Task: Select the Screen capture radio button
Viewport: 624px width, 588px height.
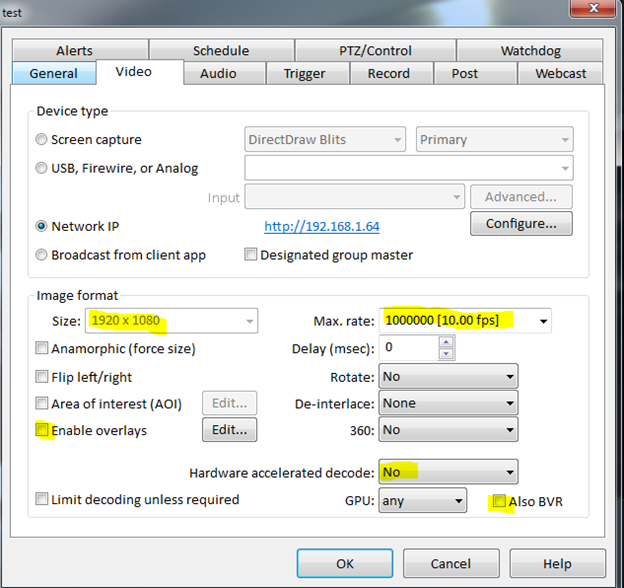Action: click(42, 140)
